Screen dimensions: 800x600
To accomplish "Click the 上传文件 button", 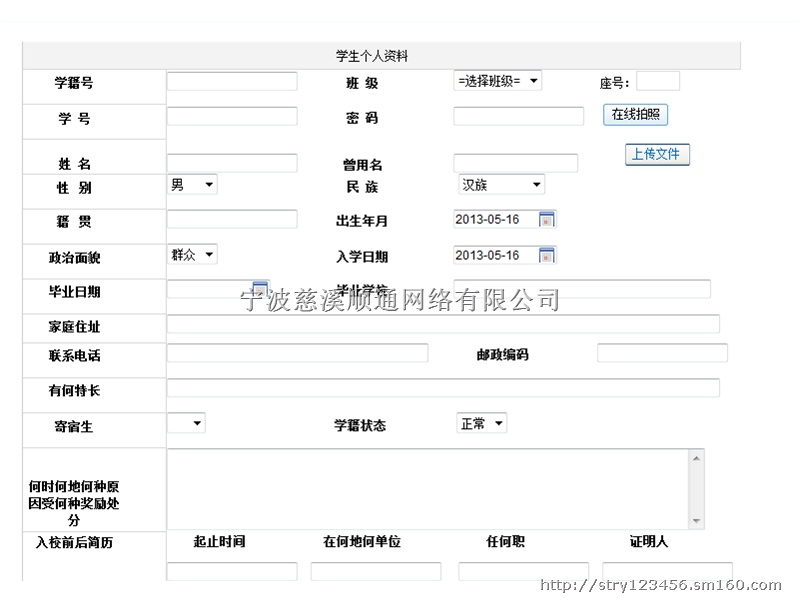I will (x=657, y=154).
